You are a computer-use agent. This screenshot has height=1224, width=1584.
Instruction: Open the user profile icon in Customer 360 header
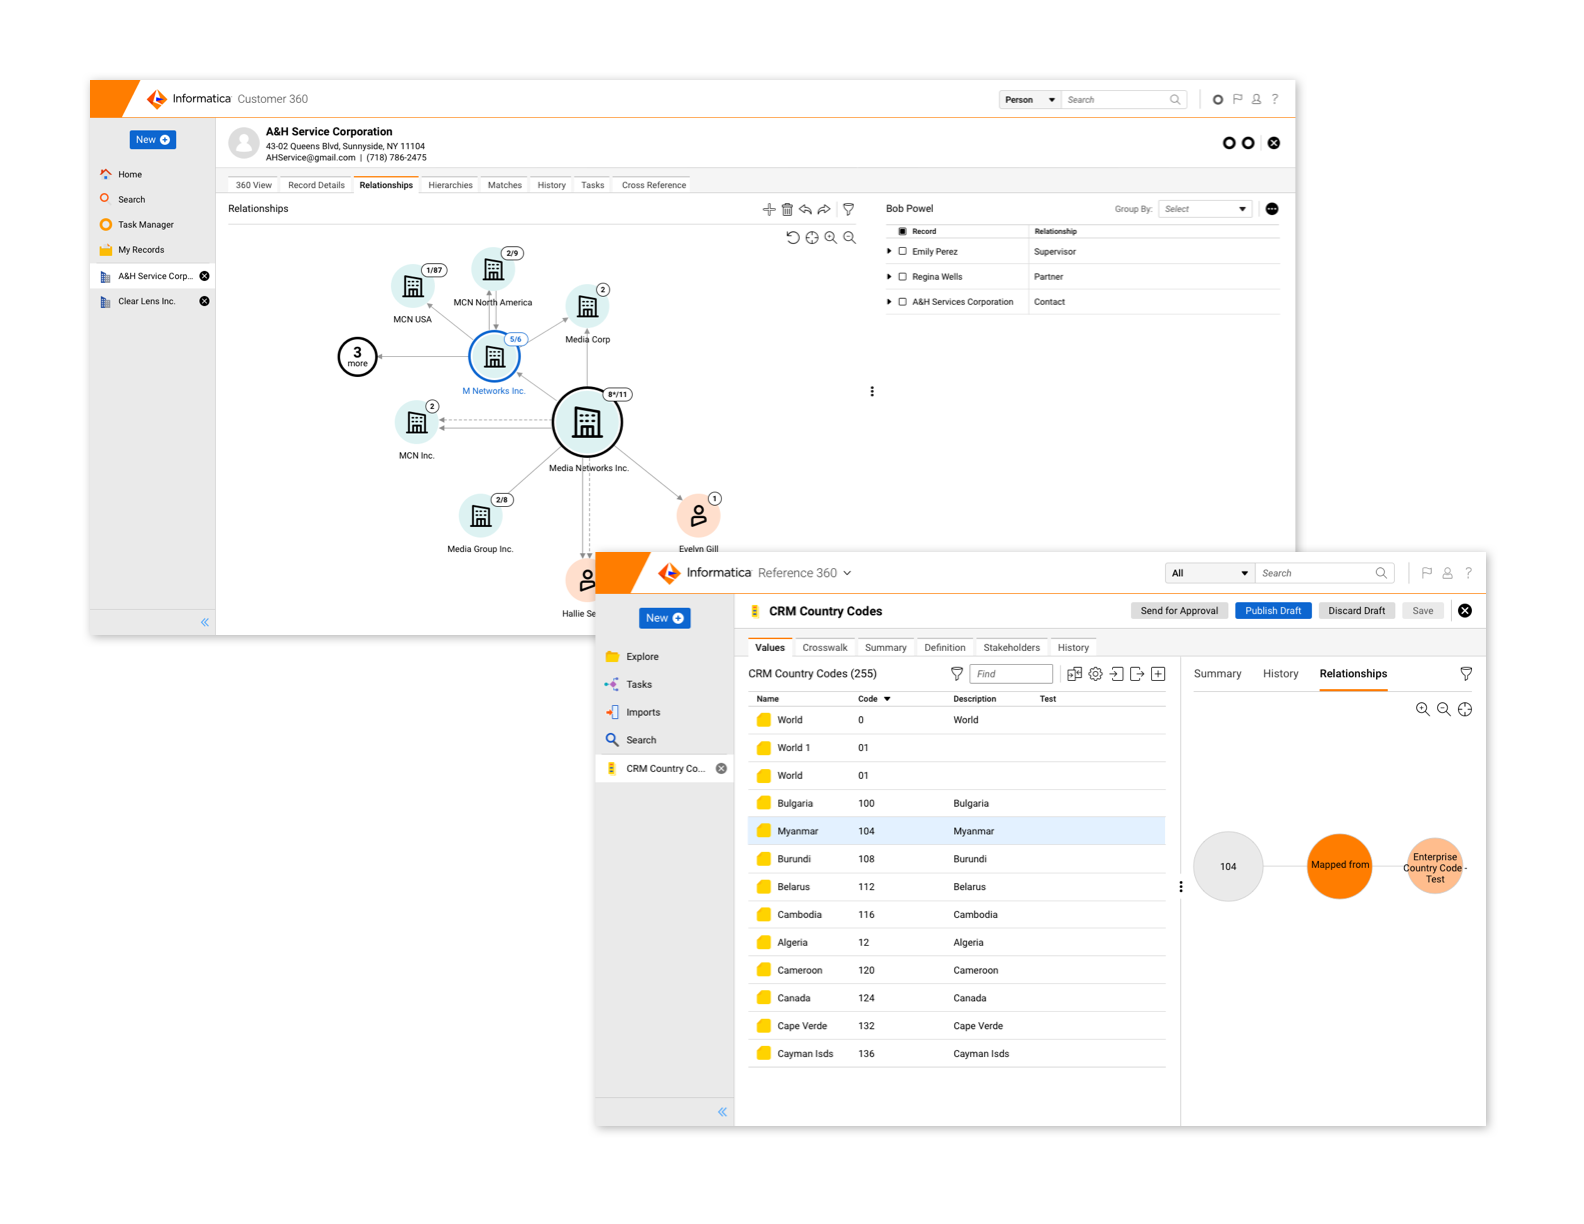tap(1256, 99)
